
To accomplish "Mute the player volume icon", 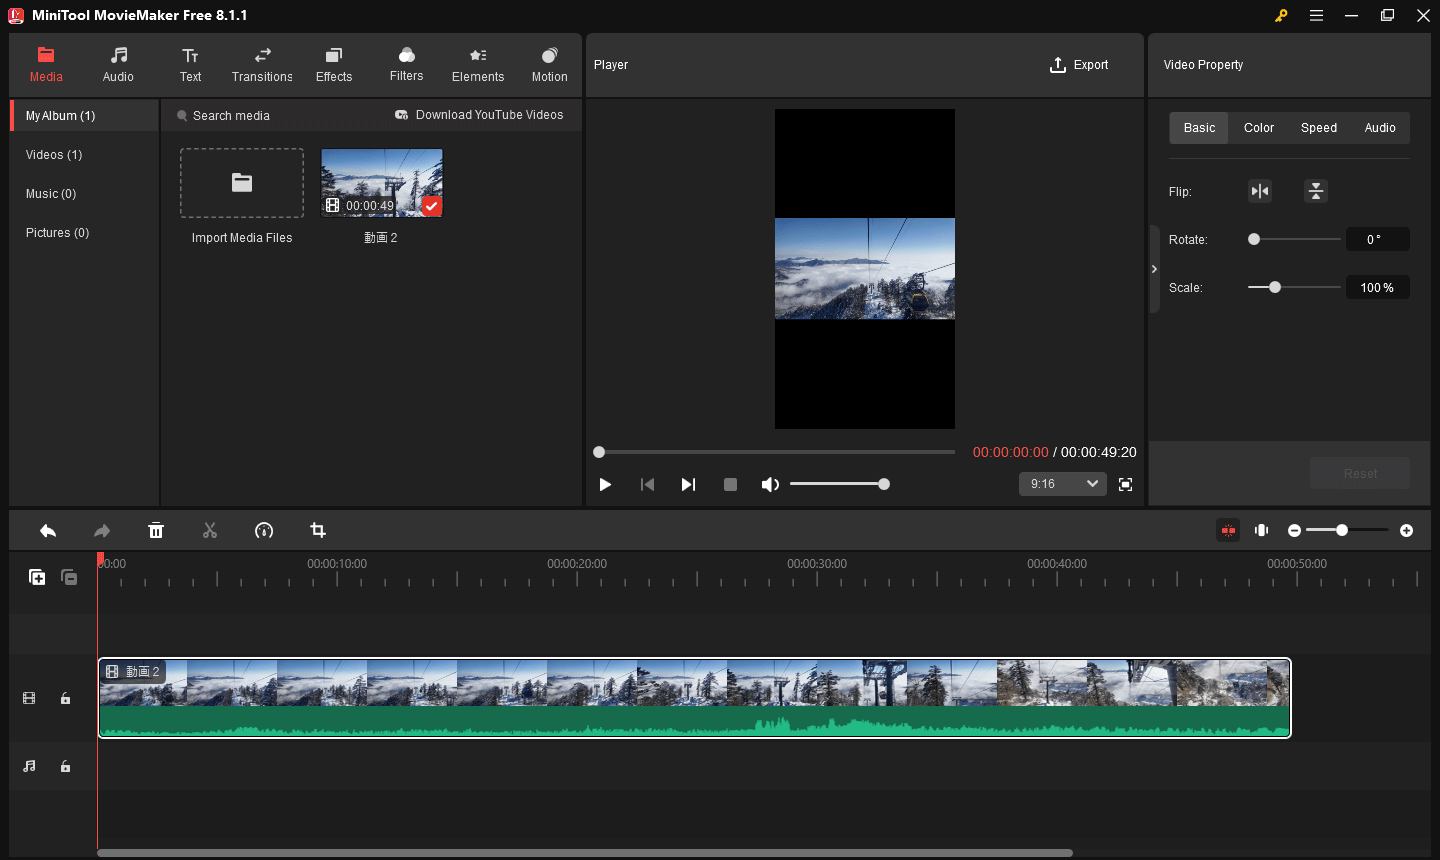I will (x=769, y=484).
